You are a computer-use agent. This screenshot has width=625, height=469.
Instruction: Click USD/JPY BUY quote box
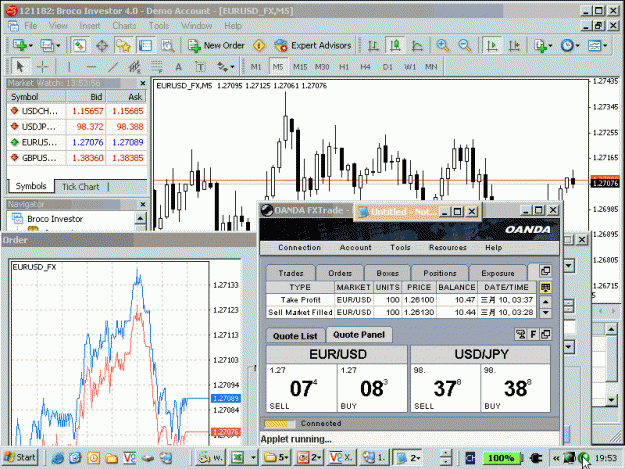516,388
